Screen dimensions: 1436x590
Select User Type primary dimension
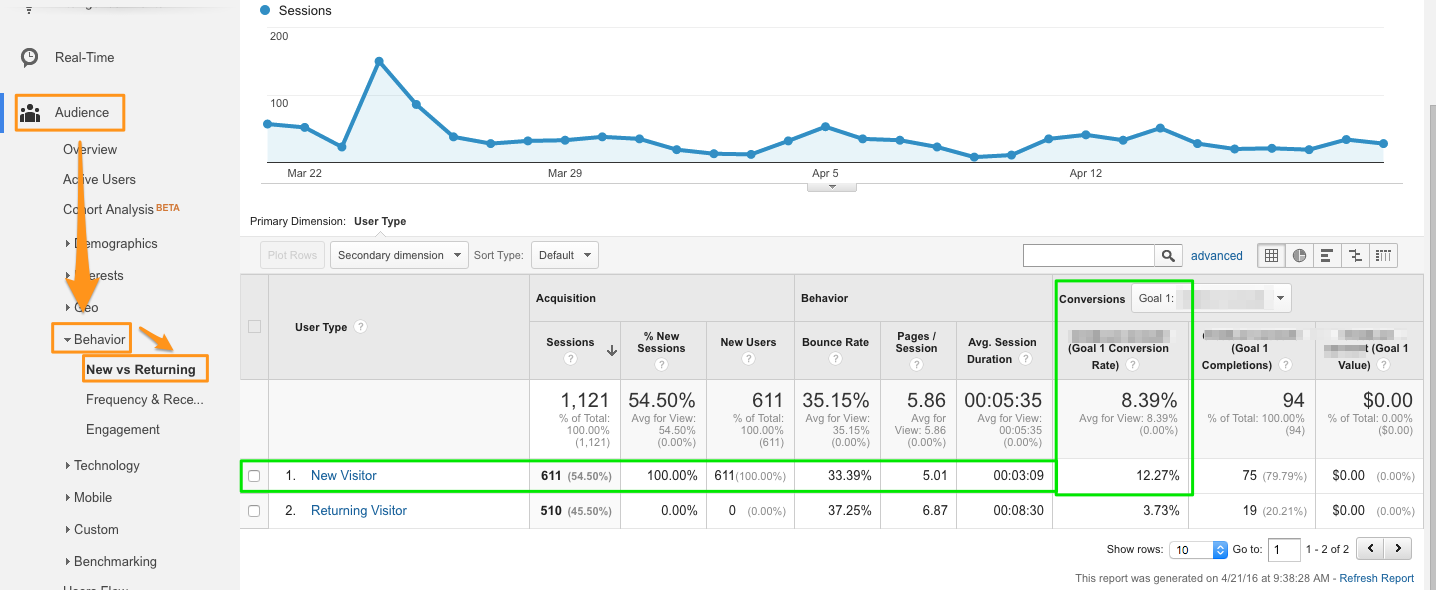coord(380,221)
